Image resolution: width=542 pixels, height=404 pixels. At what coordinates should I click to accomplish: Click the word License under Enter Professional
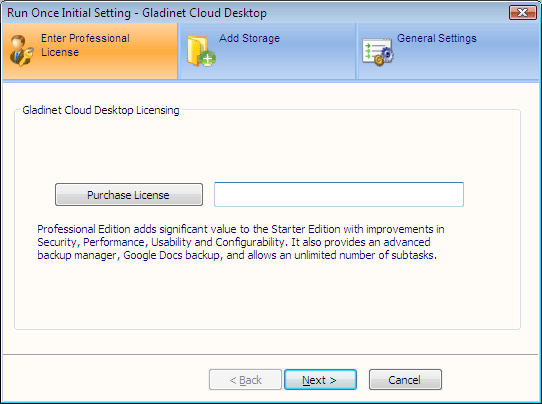(60, 52)
